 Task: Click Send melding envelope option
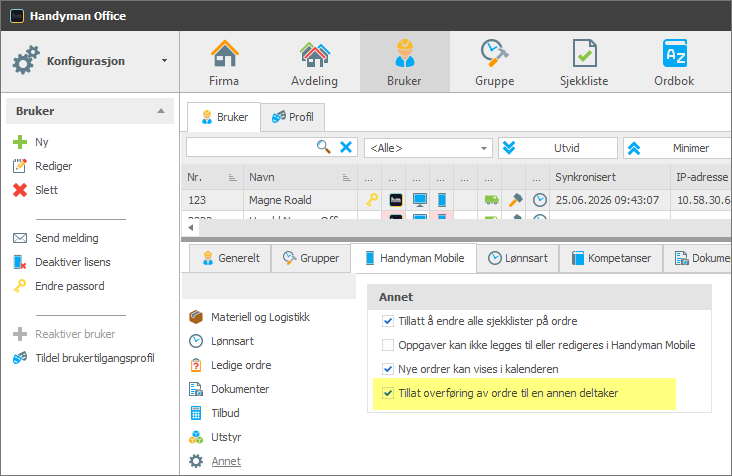coord(56,238)
